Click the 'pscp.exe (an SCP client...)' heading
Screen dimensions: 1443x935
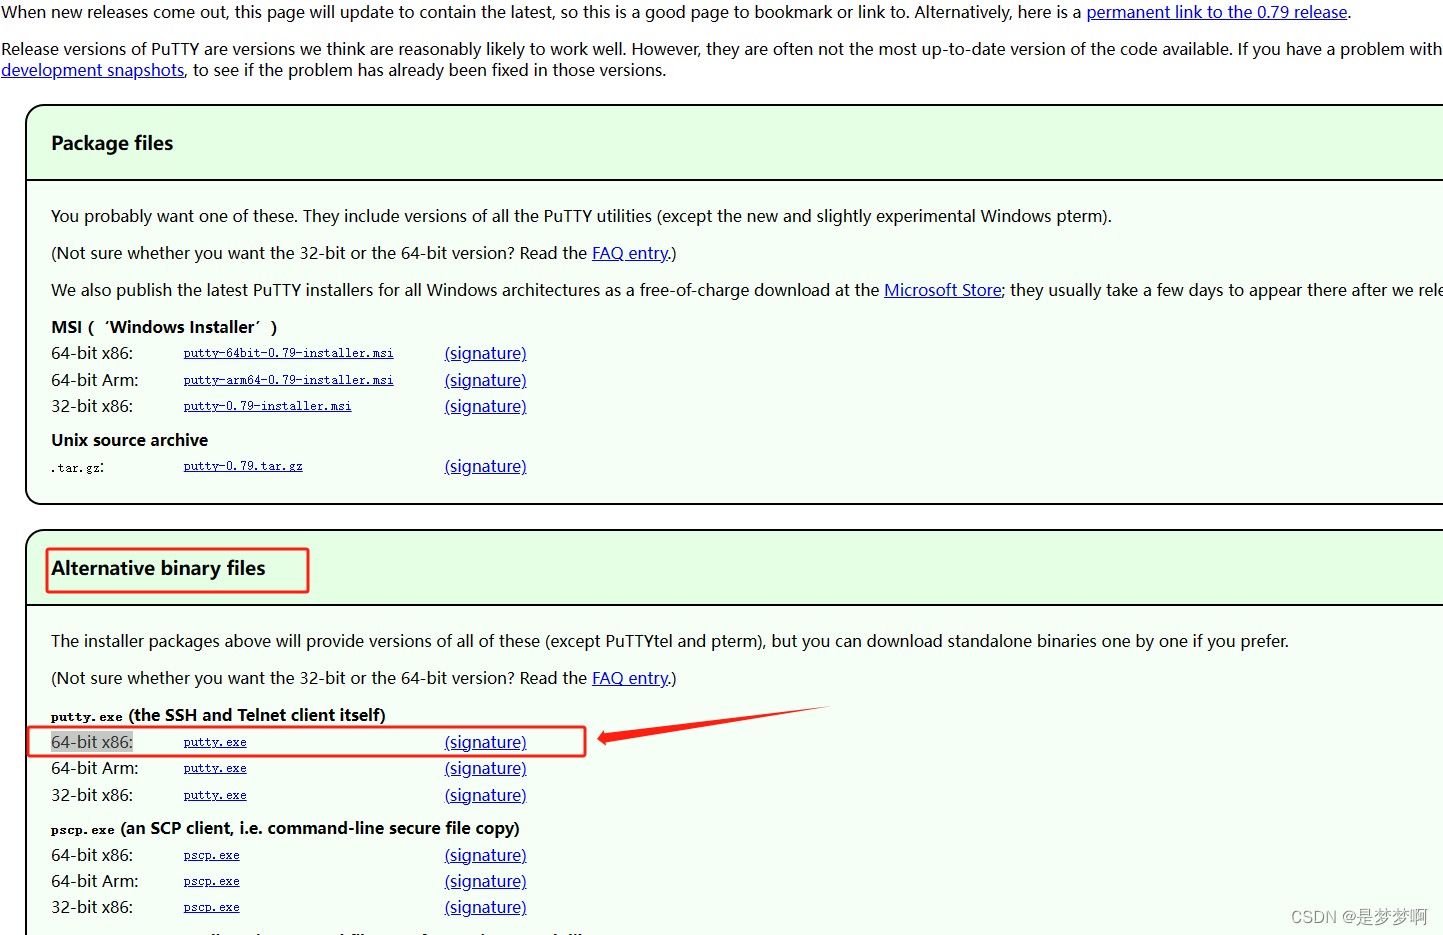coord(285,828)
